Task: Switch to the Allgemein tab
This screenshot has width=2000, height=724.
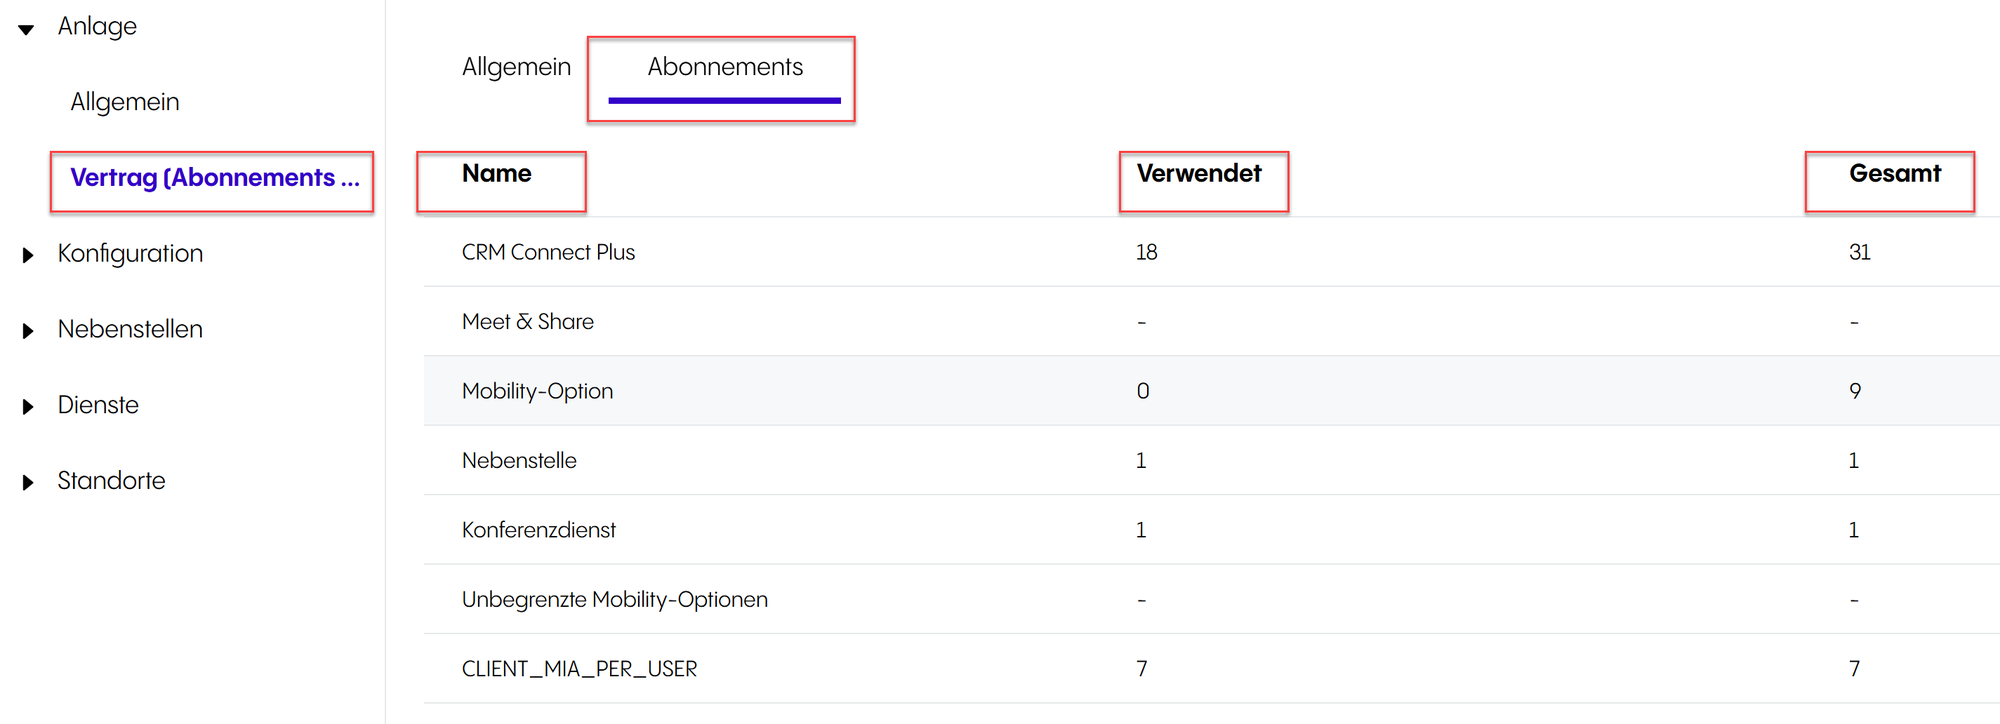Action: [x=516, y=67]
